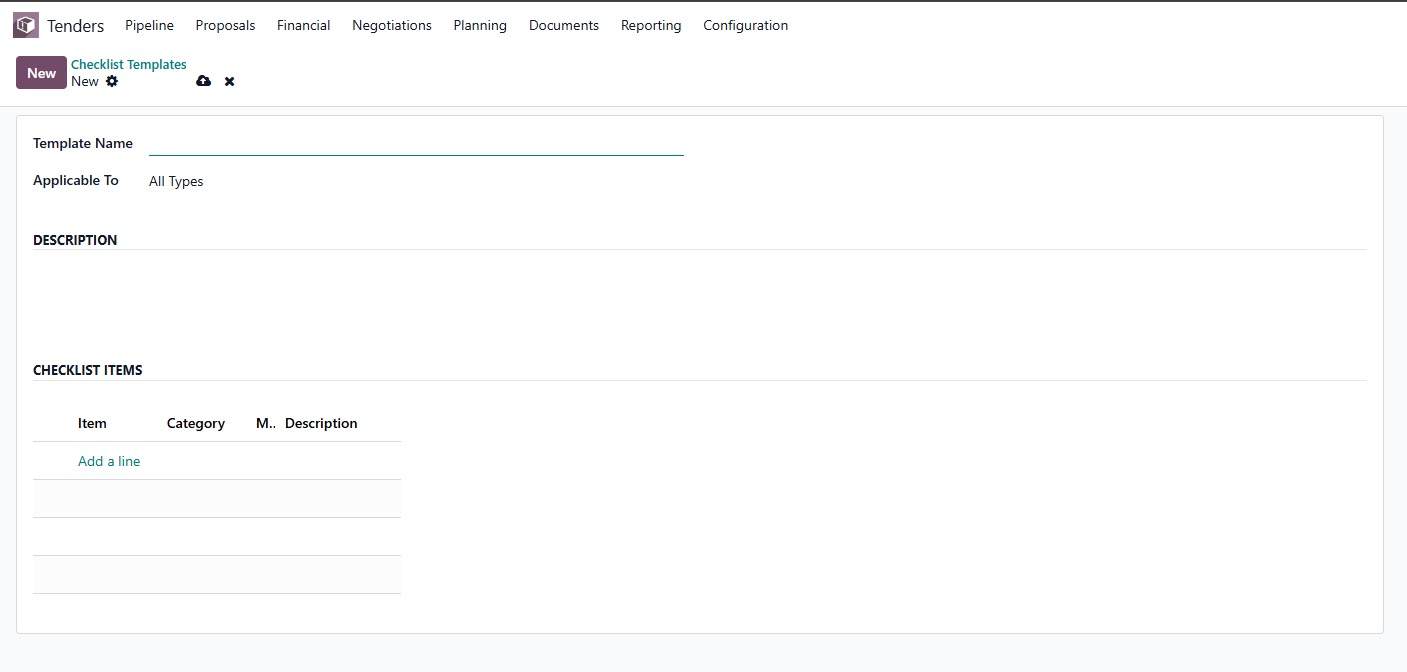Go back via Checklist Templates breadcrumb
This screenshot has width=1407, height=672.
(128, 64)
